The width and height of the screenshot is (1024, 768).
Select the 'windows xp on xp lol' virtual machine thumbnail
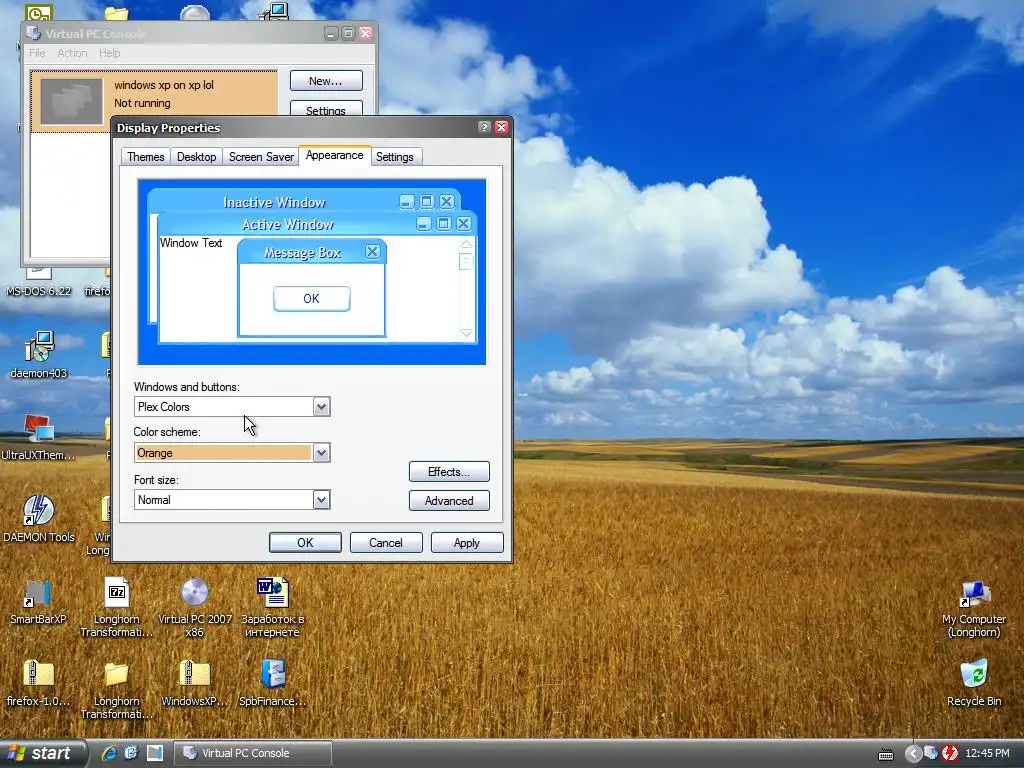click(x=72, y=101)
